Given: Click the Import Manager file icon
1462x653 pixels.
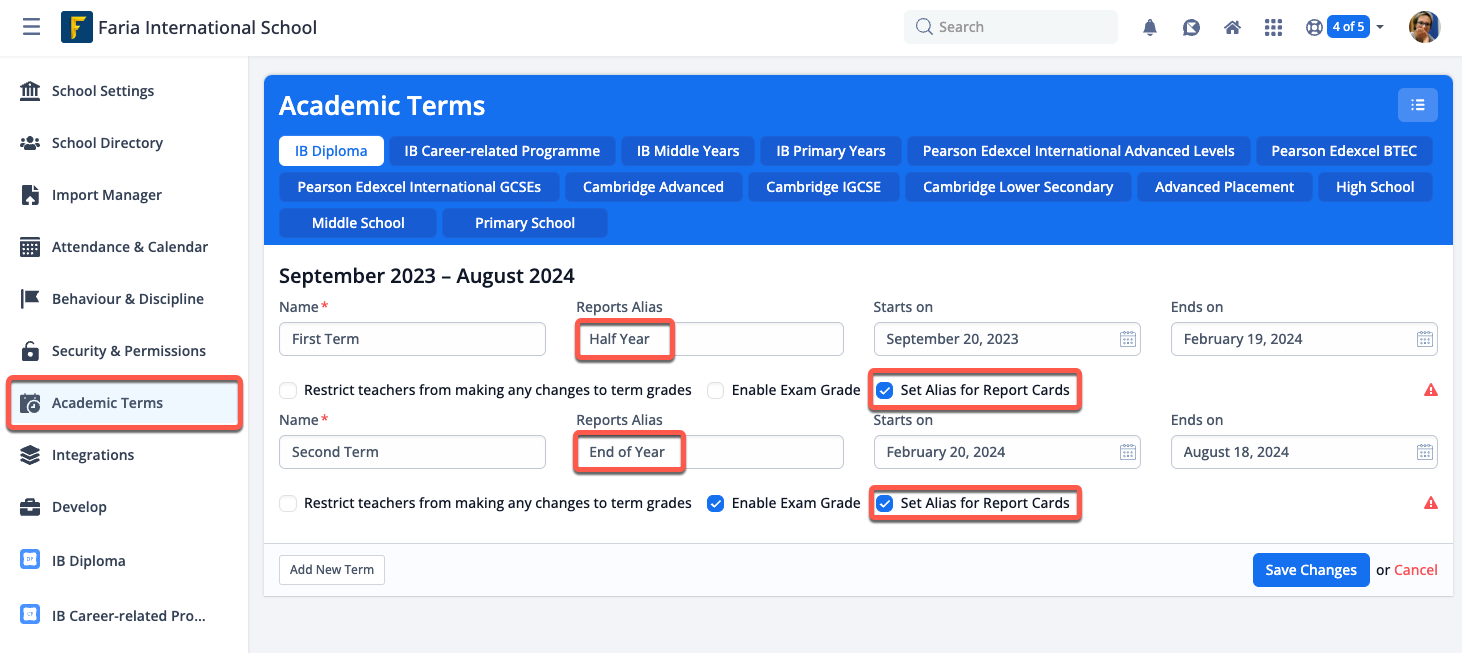Looking at the screenshot, I should [30, 195].
